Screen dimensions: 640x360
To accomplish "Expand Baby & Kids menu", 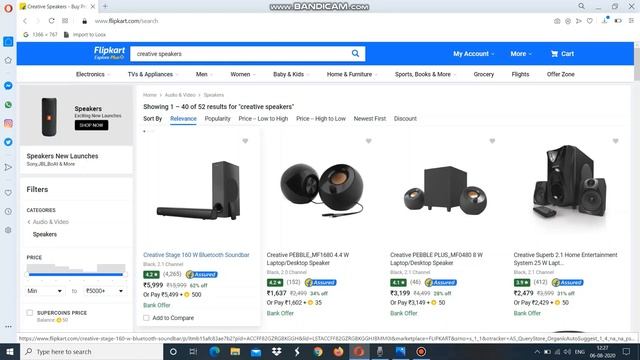I will (x=291, y=74).
